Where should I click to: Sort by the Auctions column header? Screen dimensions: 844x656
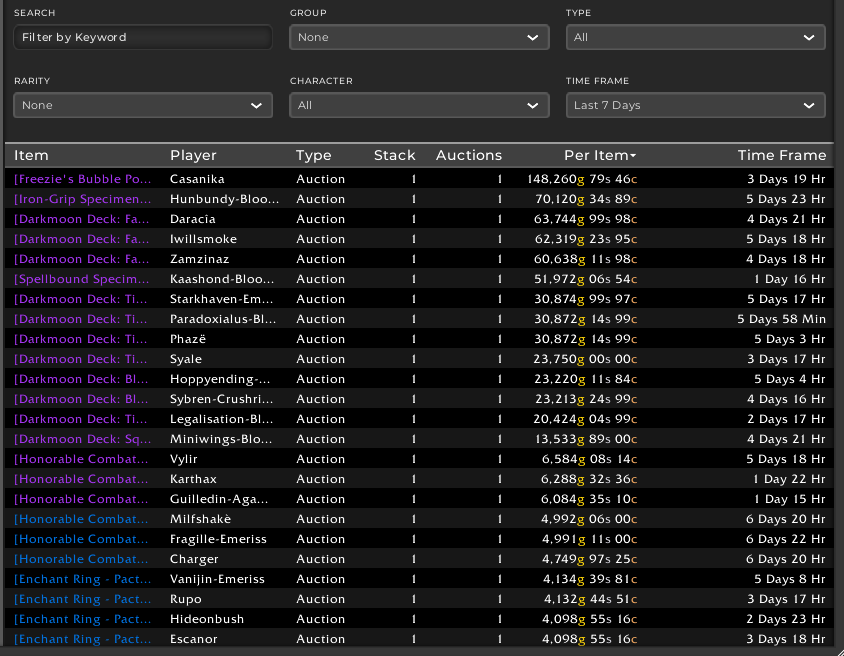pyautogui.click(x=468, y=155)
